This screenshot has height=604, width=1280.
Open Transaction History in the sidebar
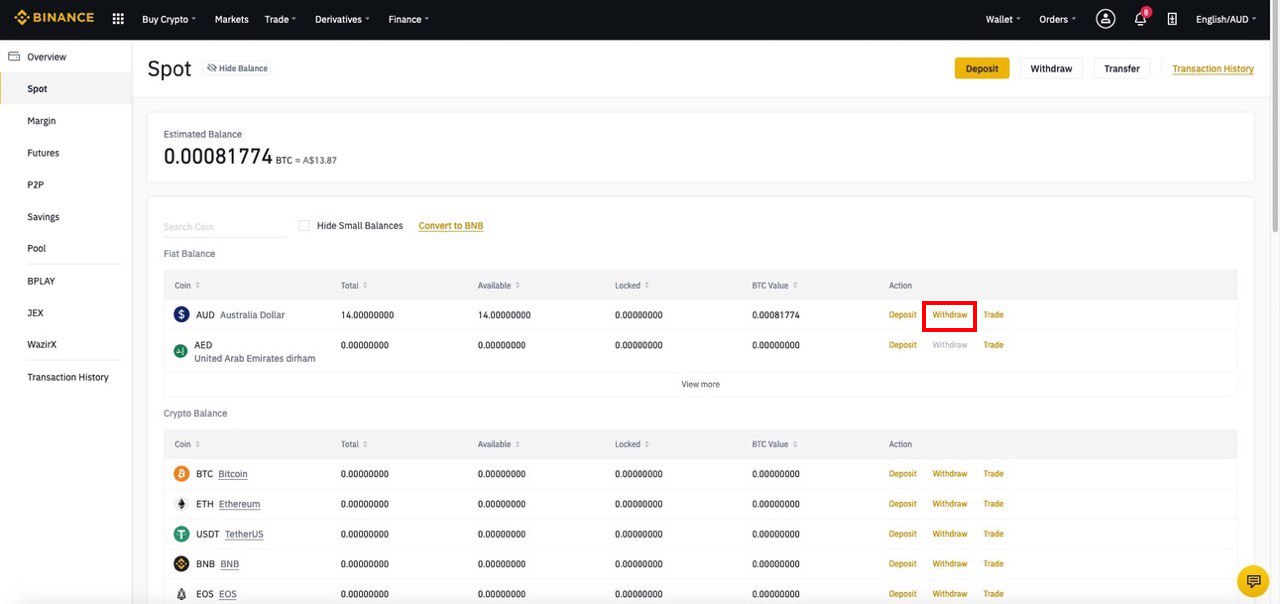click(x=66, y=377)
